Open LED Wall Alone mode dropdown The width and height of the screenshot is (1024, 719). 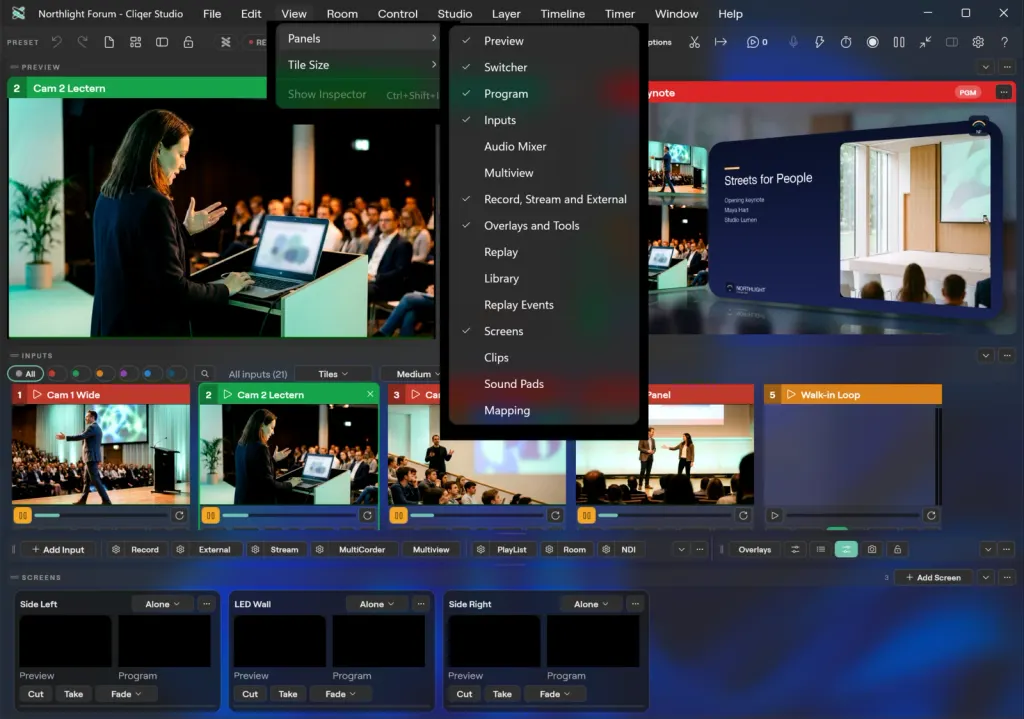pyautogui.click(x=377, y=604)
